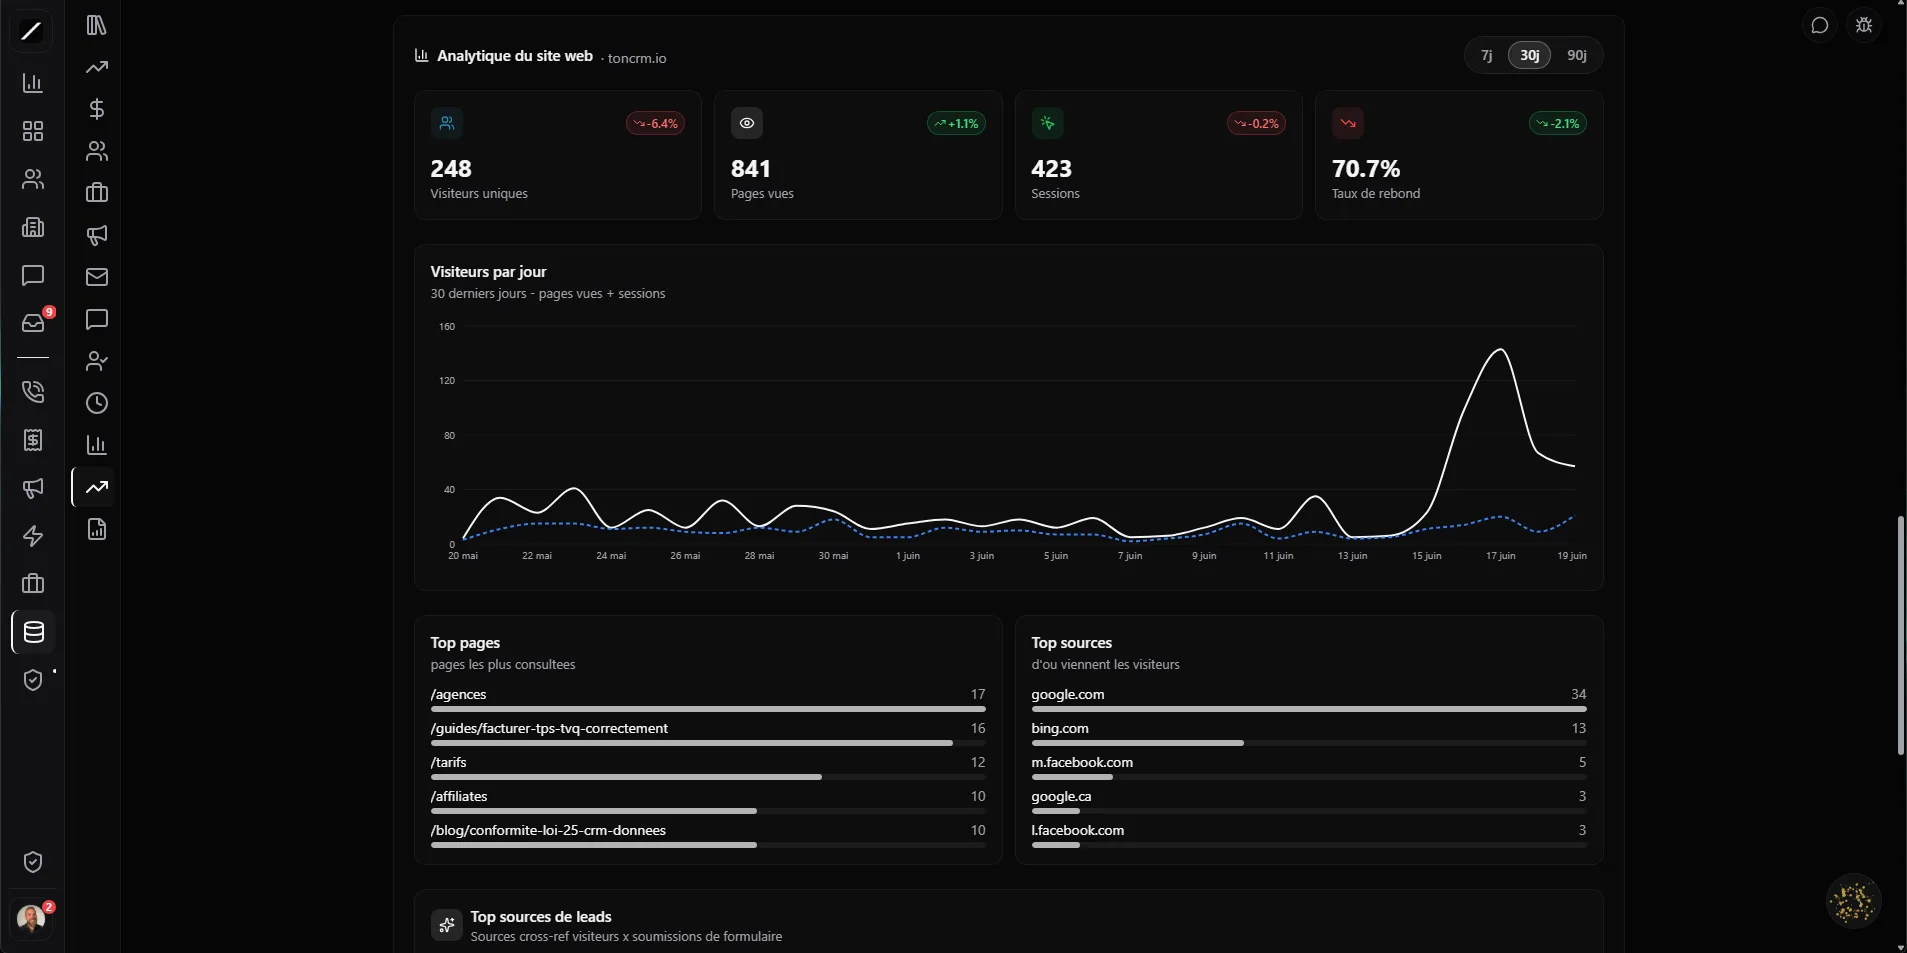This screenshot has height=953, width=1907.
Task: Open user avatar profile menu
Action: [32, 918]
